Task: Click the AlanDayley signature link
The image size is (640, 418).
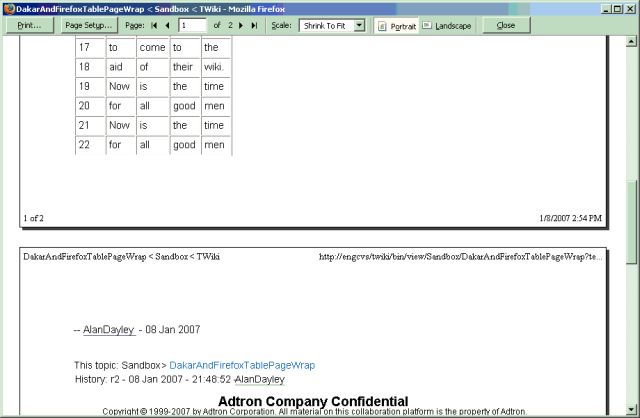Action: 109,330
